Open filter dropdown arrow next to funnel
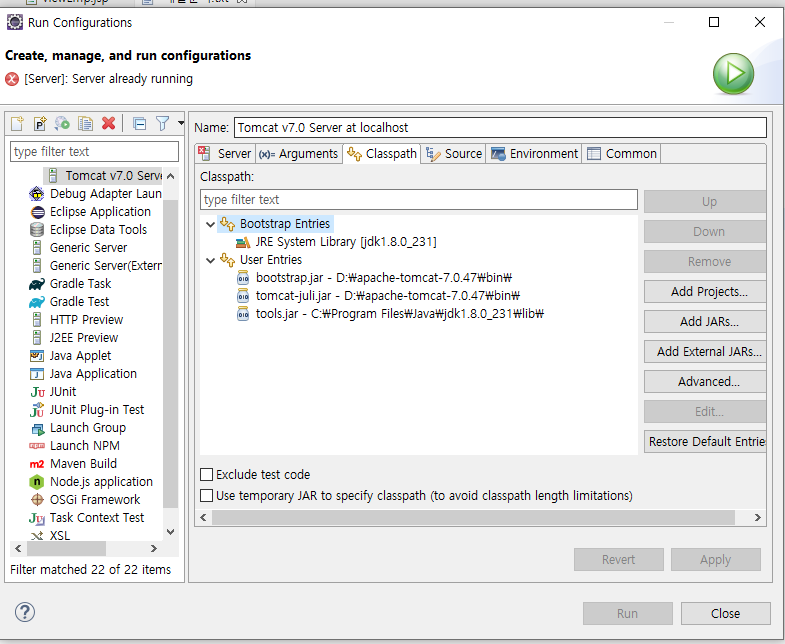Image resolution: width=785 pixels, height=644 pixels. coord(181,123)
